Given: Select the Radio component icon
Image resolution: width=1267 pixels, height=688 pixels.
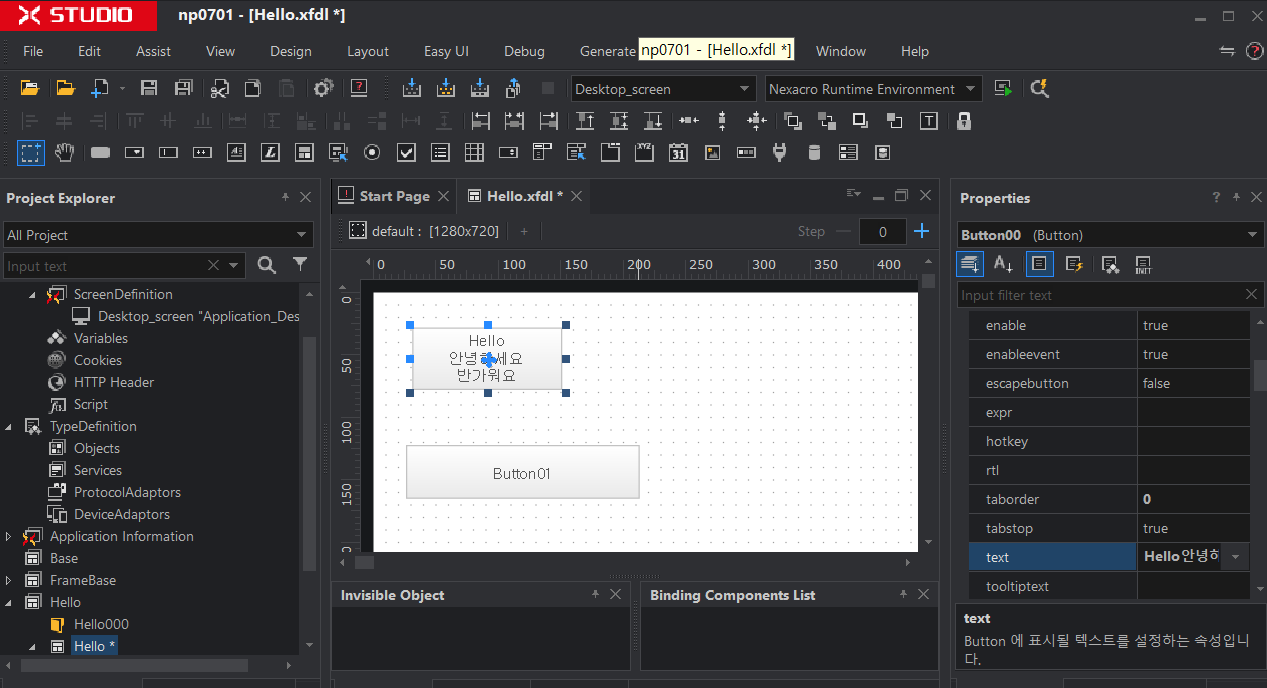Looking at the screenshot, I should [372, 153].
